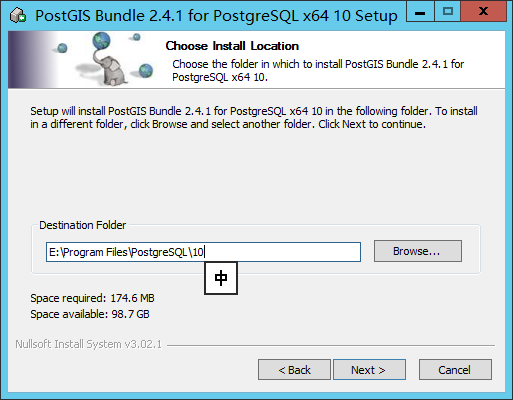Click the Space required: 174.6 MB text
Viewport: 513px width, 400px height.
[92, 298]
